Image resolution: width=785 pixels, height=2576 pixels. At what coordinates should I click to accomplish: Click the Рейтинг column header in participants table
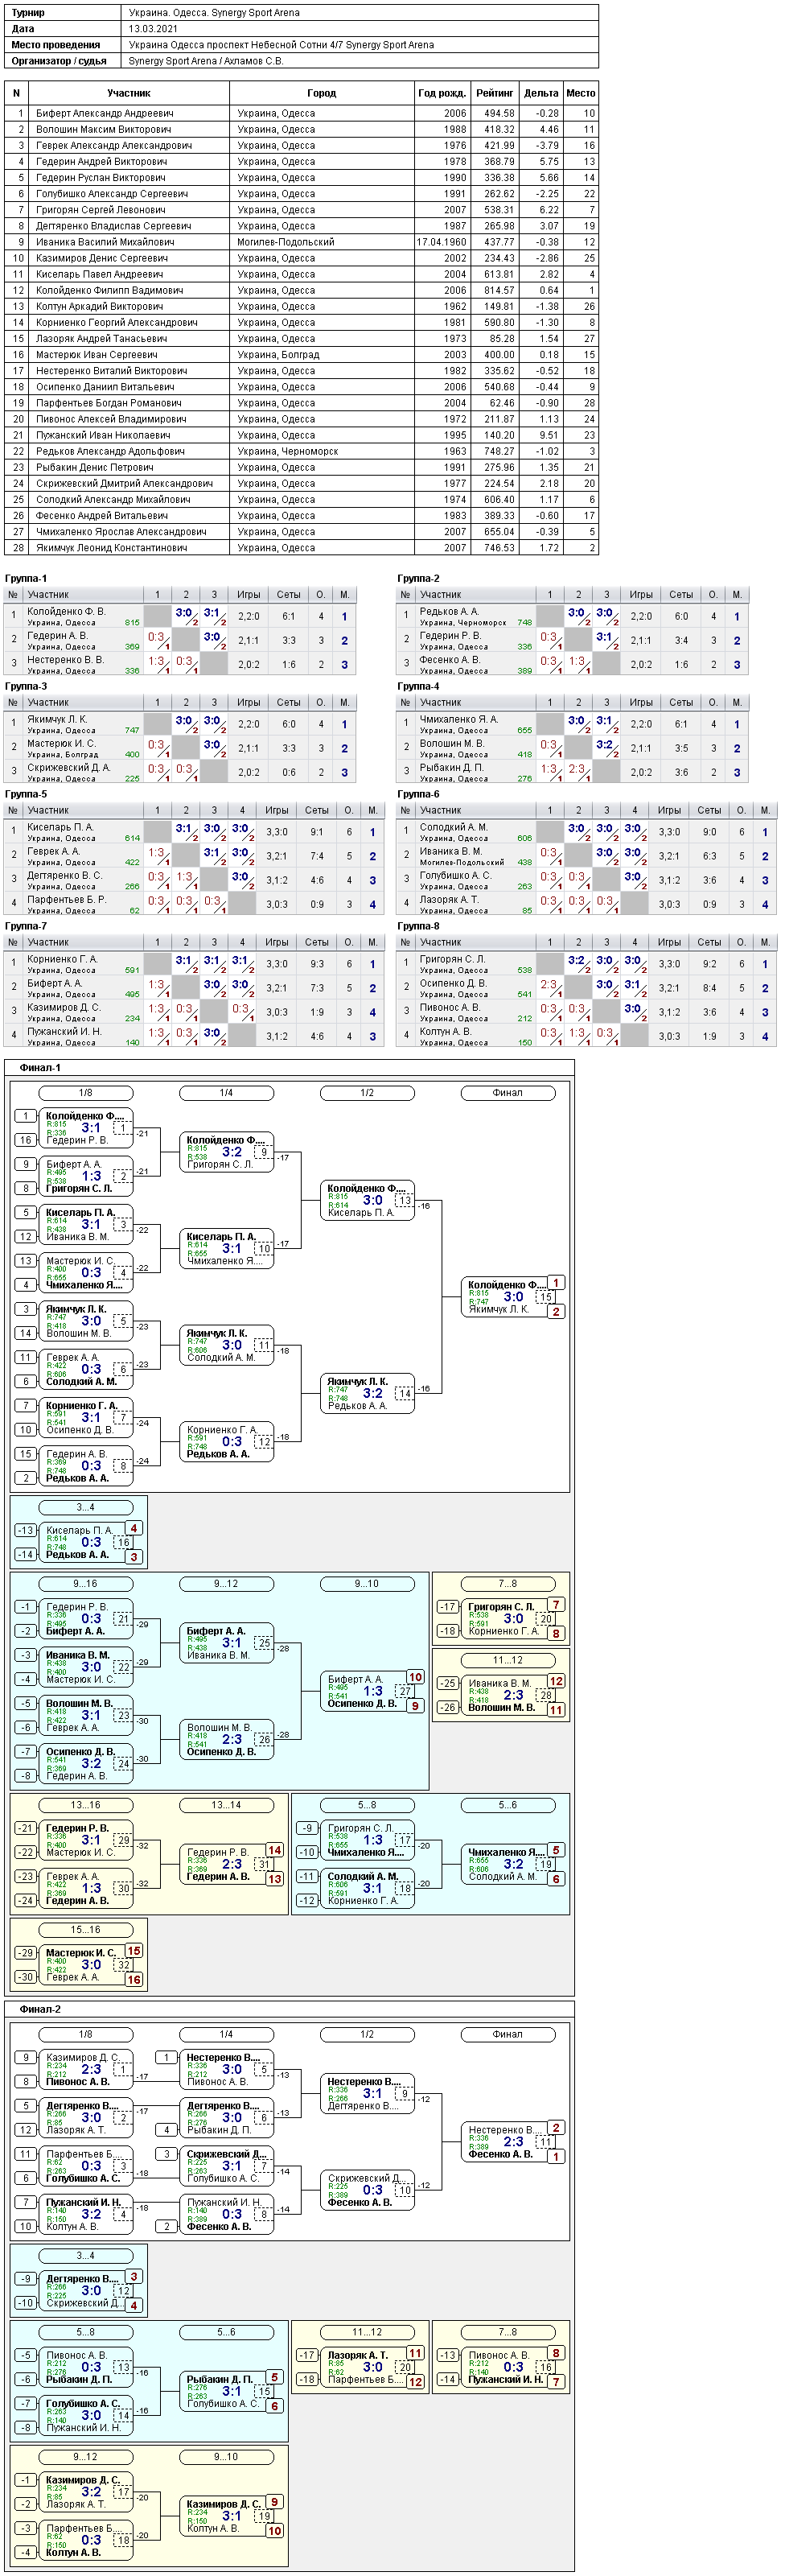pyautogui.click(x=494, y=93)
